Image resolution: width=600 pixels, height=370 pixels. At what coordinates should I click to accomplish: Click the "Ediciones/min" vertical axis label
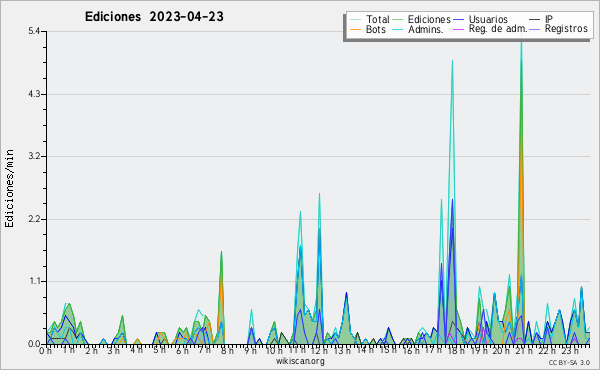(9, 188)
